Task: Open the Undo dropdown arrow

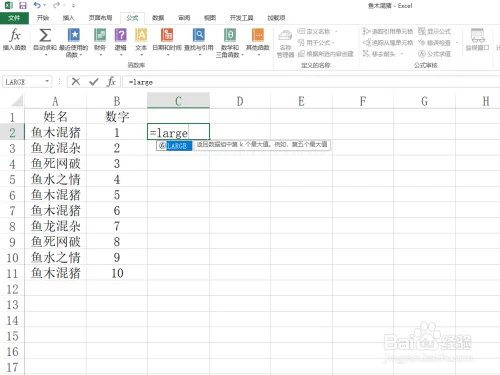Action: pos(45,6)
